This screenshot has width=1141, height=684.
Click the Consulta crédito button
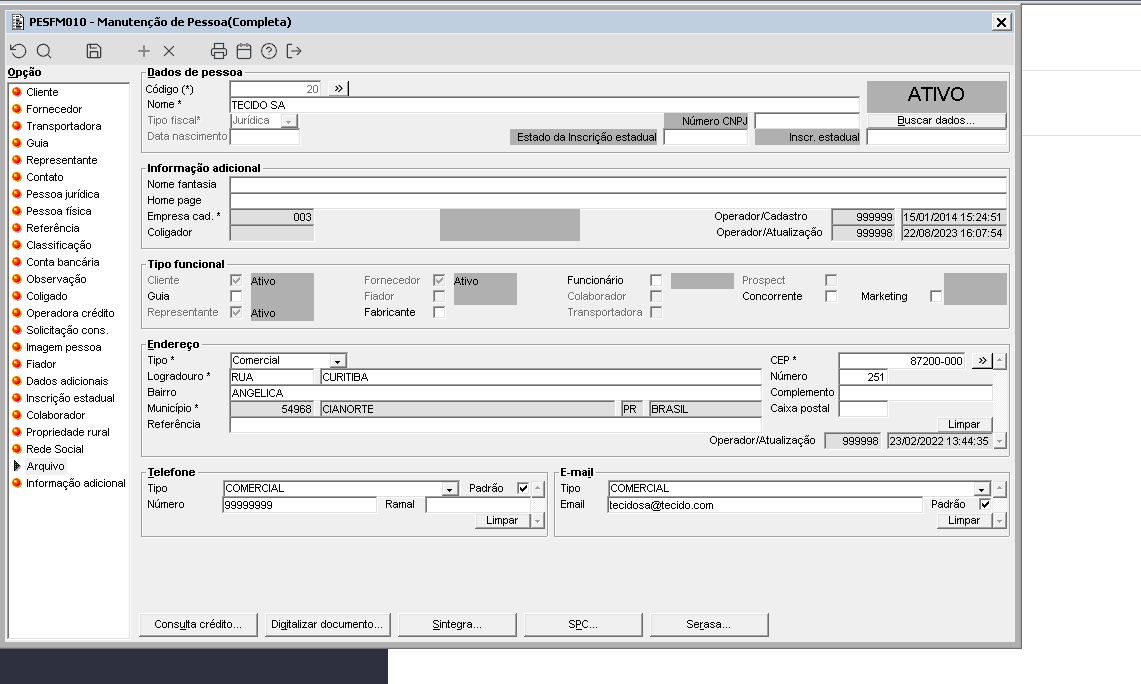point(198,624)
